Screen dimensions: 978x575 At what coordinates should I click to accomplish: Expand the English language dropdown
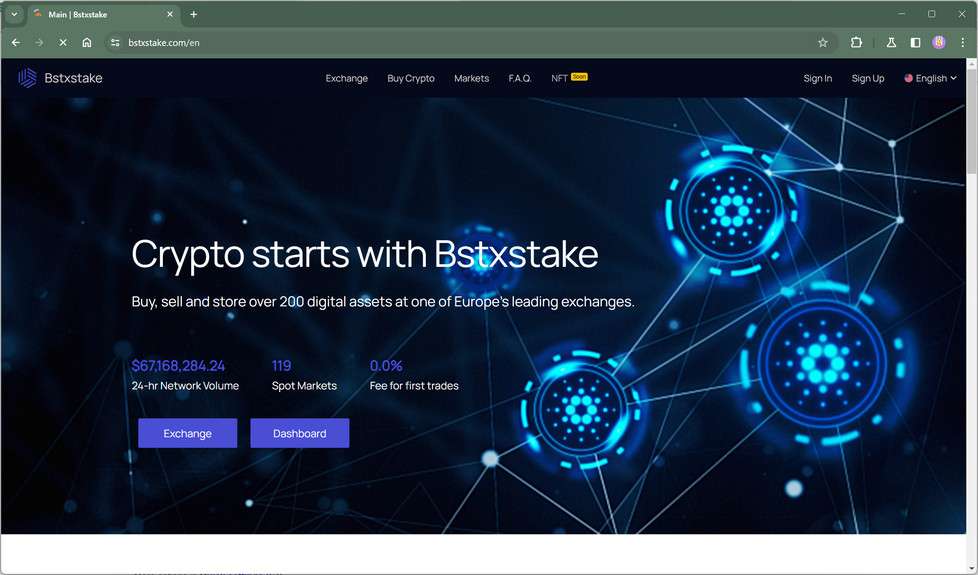click(x=930, y=78)
